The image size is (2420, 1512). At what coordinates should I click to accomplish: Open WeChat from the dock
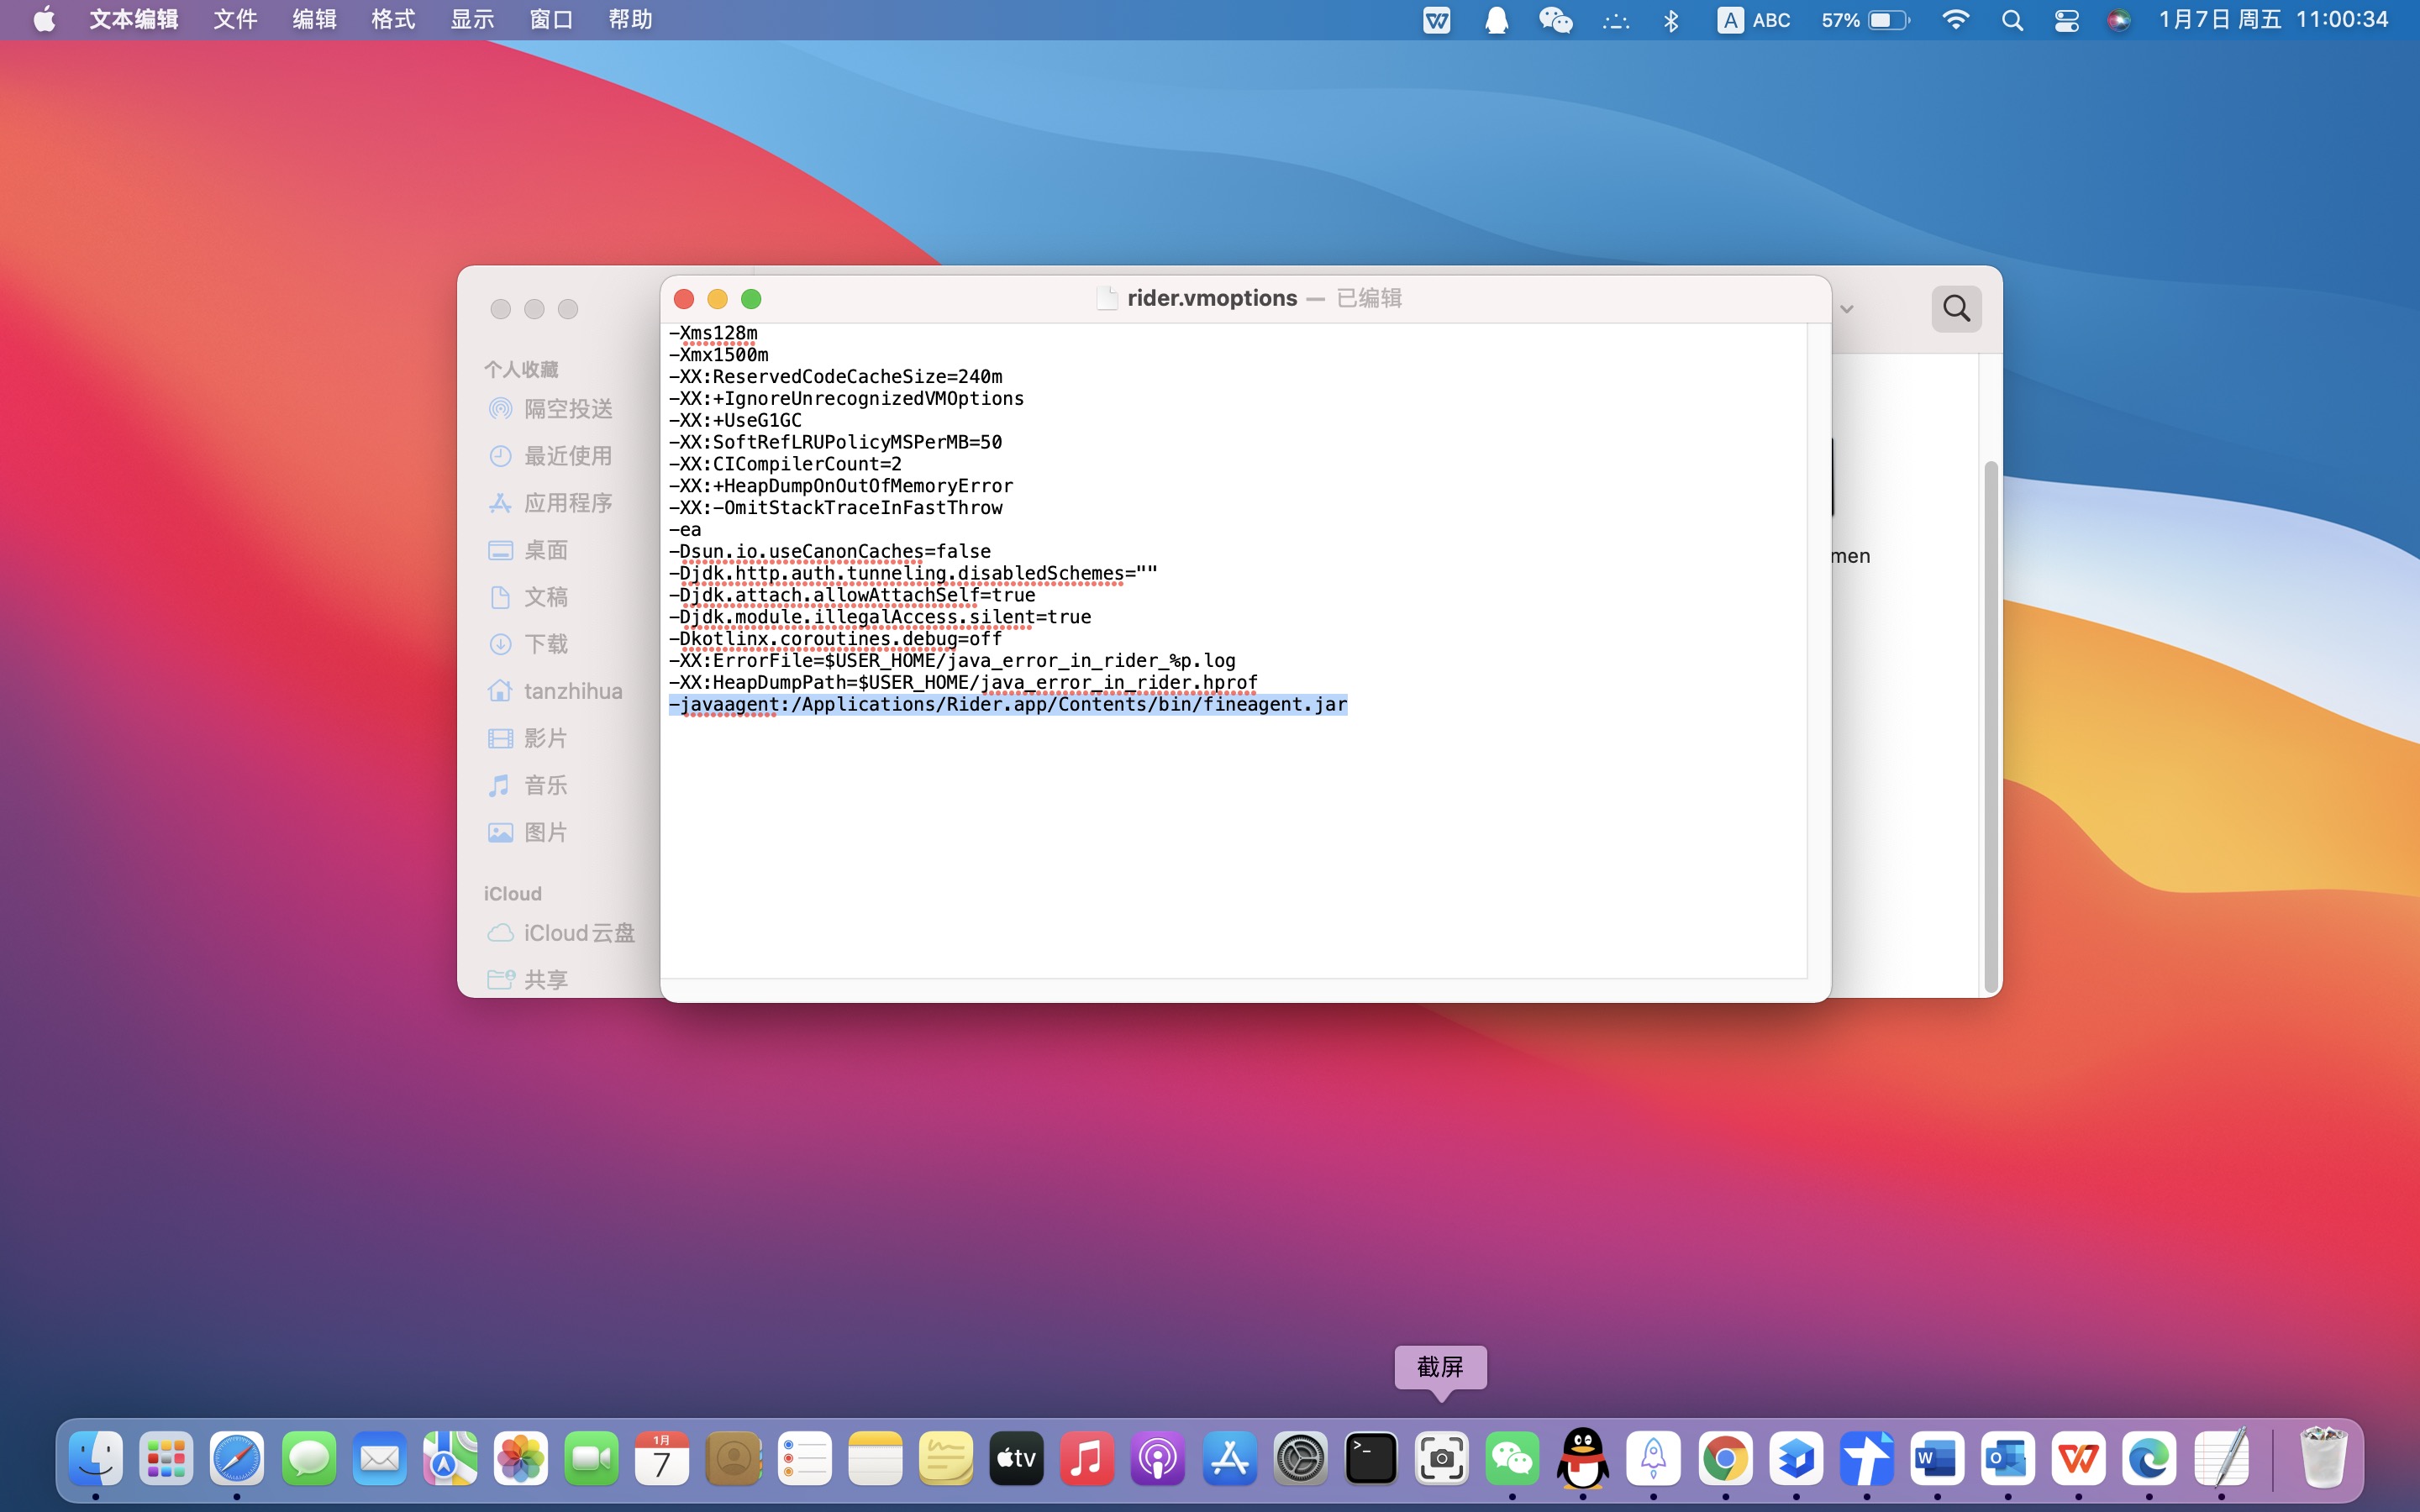(x=1512, y=1459)
